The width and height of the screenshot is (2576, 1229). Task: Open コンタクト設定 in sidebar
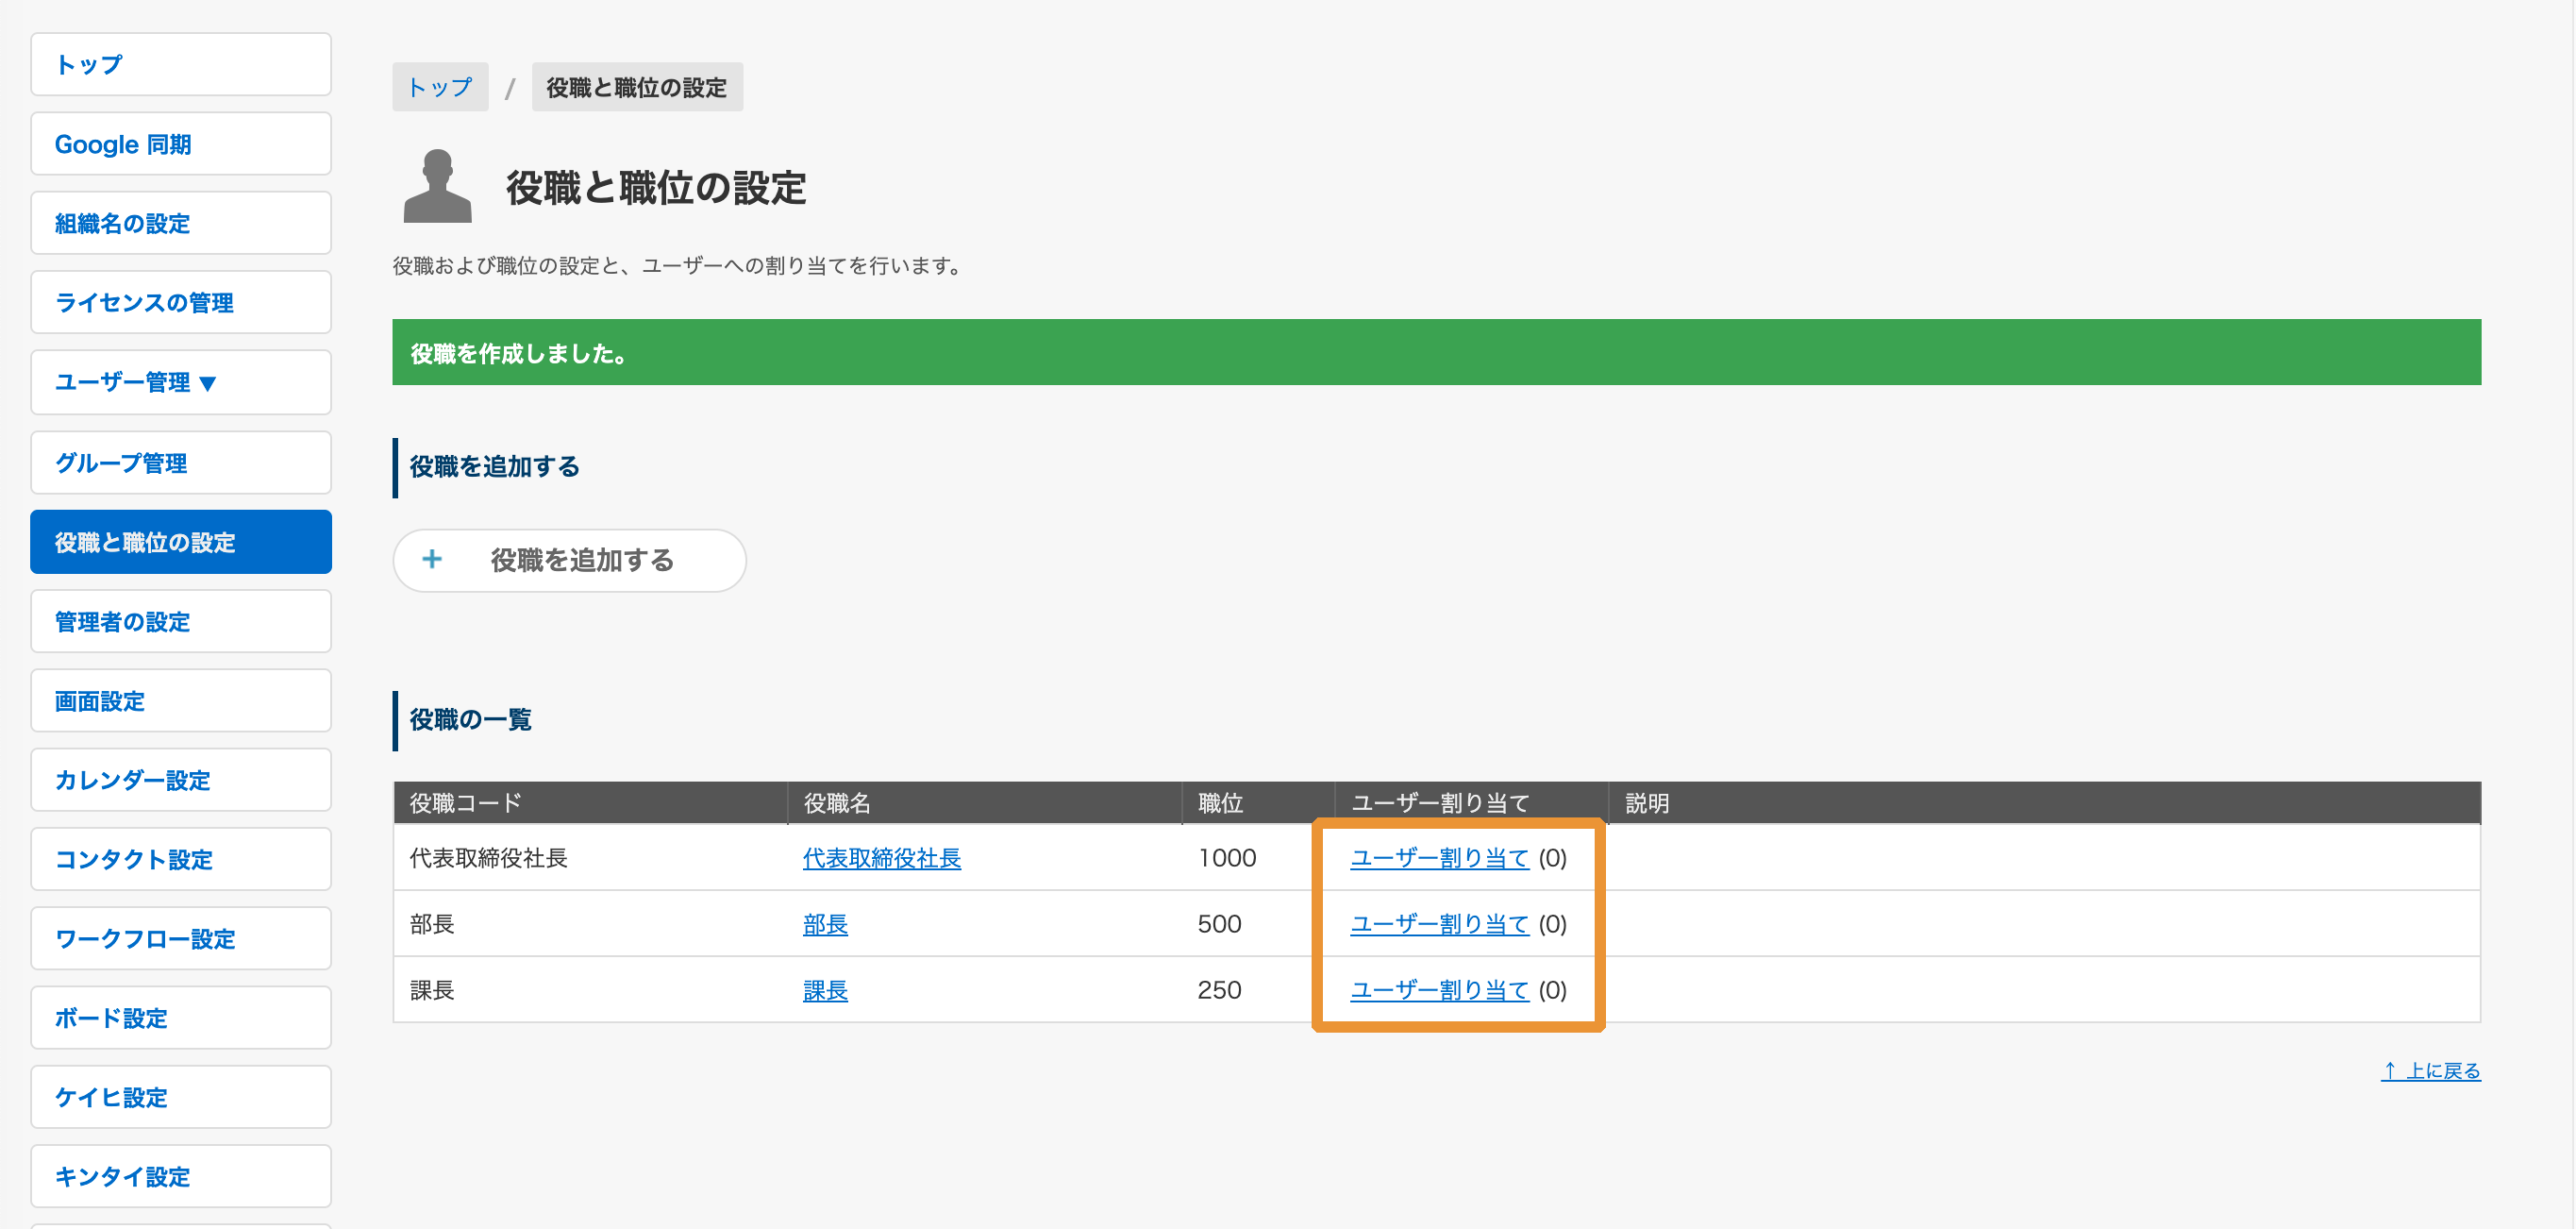(x=181, y=859)
